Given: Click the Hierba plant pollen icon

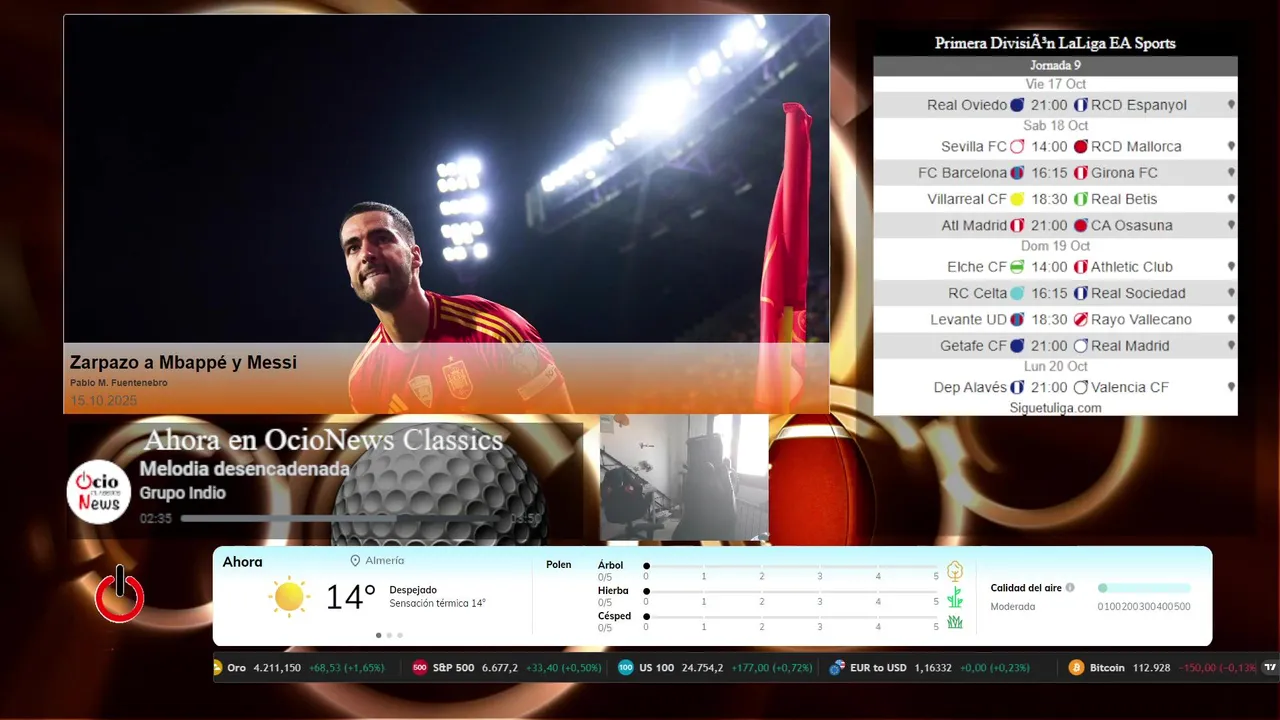Looking at the screenshot, I should click(x=955, y=597).
